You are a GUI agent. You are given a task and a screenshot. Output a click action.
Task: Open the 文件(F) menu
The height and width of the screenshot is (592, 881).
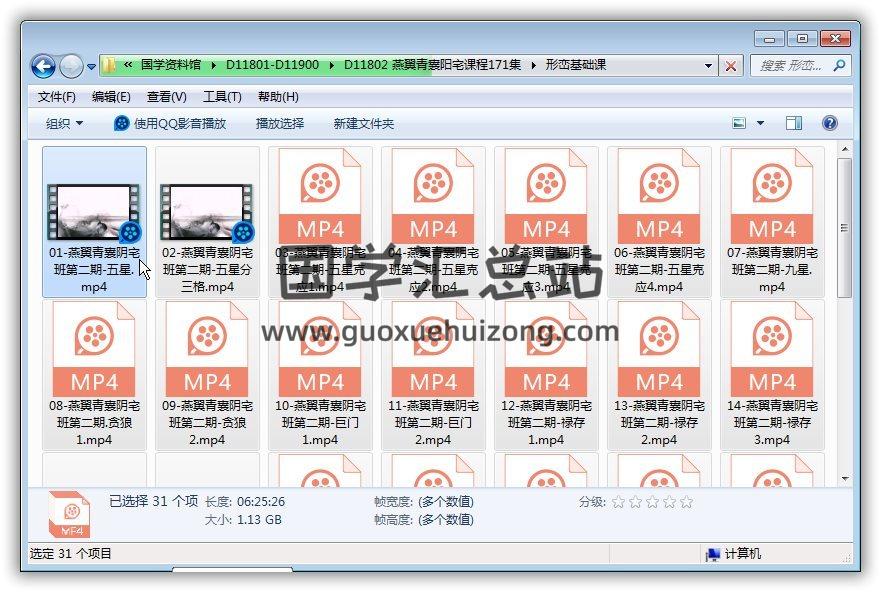coord(56,97)
